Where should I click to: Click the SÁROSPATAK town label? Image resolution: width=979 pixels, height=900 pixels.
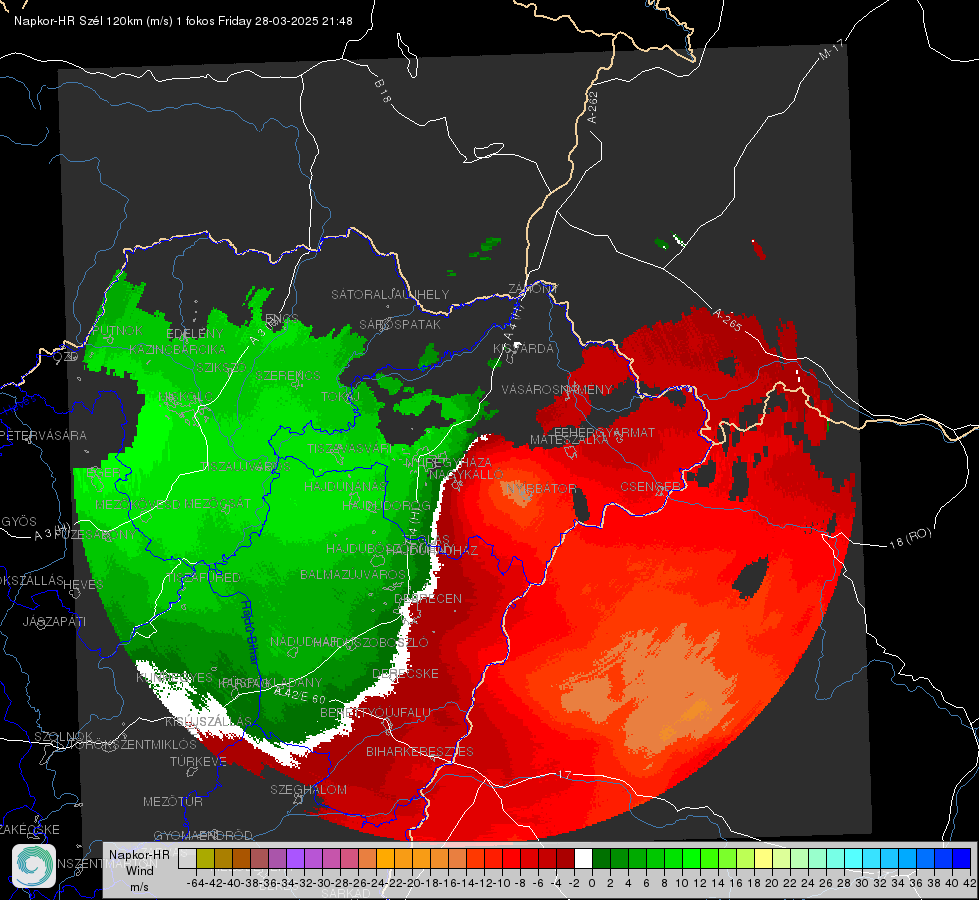tap(400, 325)
